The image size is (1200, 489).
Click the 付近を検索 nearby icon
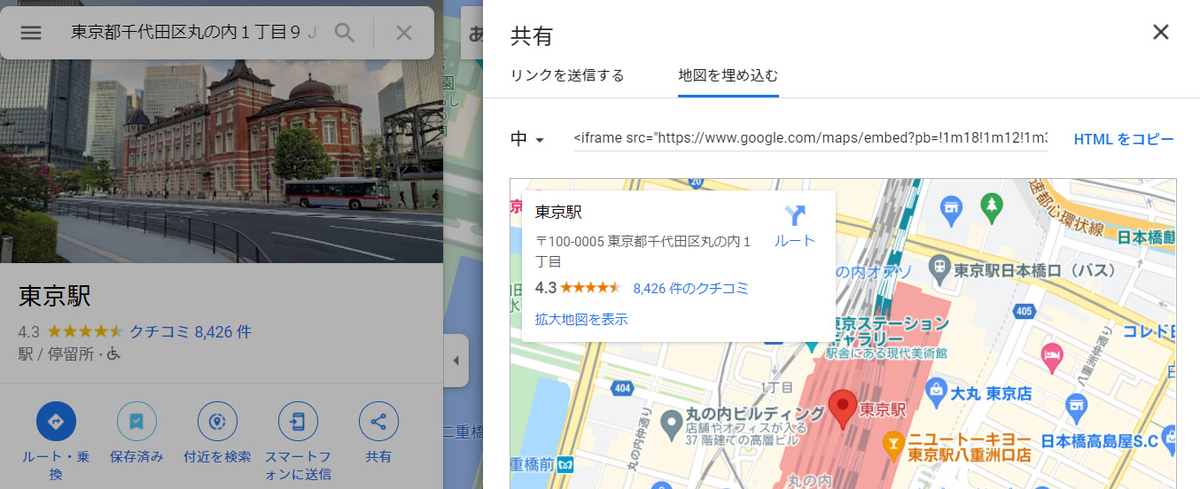(x=217, y=422)
